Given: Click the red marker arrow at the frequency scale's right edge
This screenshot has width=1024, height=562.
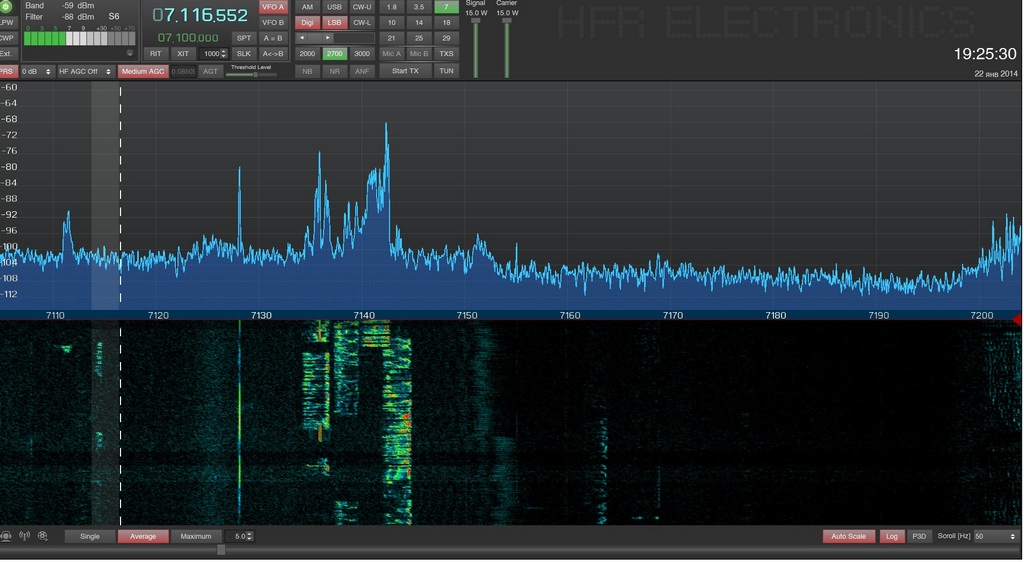Looking at the screenshot, I should click(x=1017, y=319).
